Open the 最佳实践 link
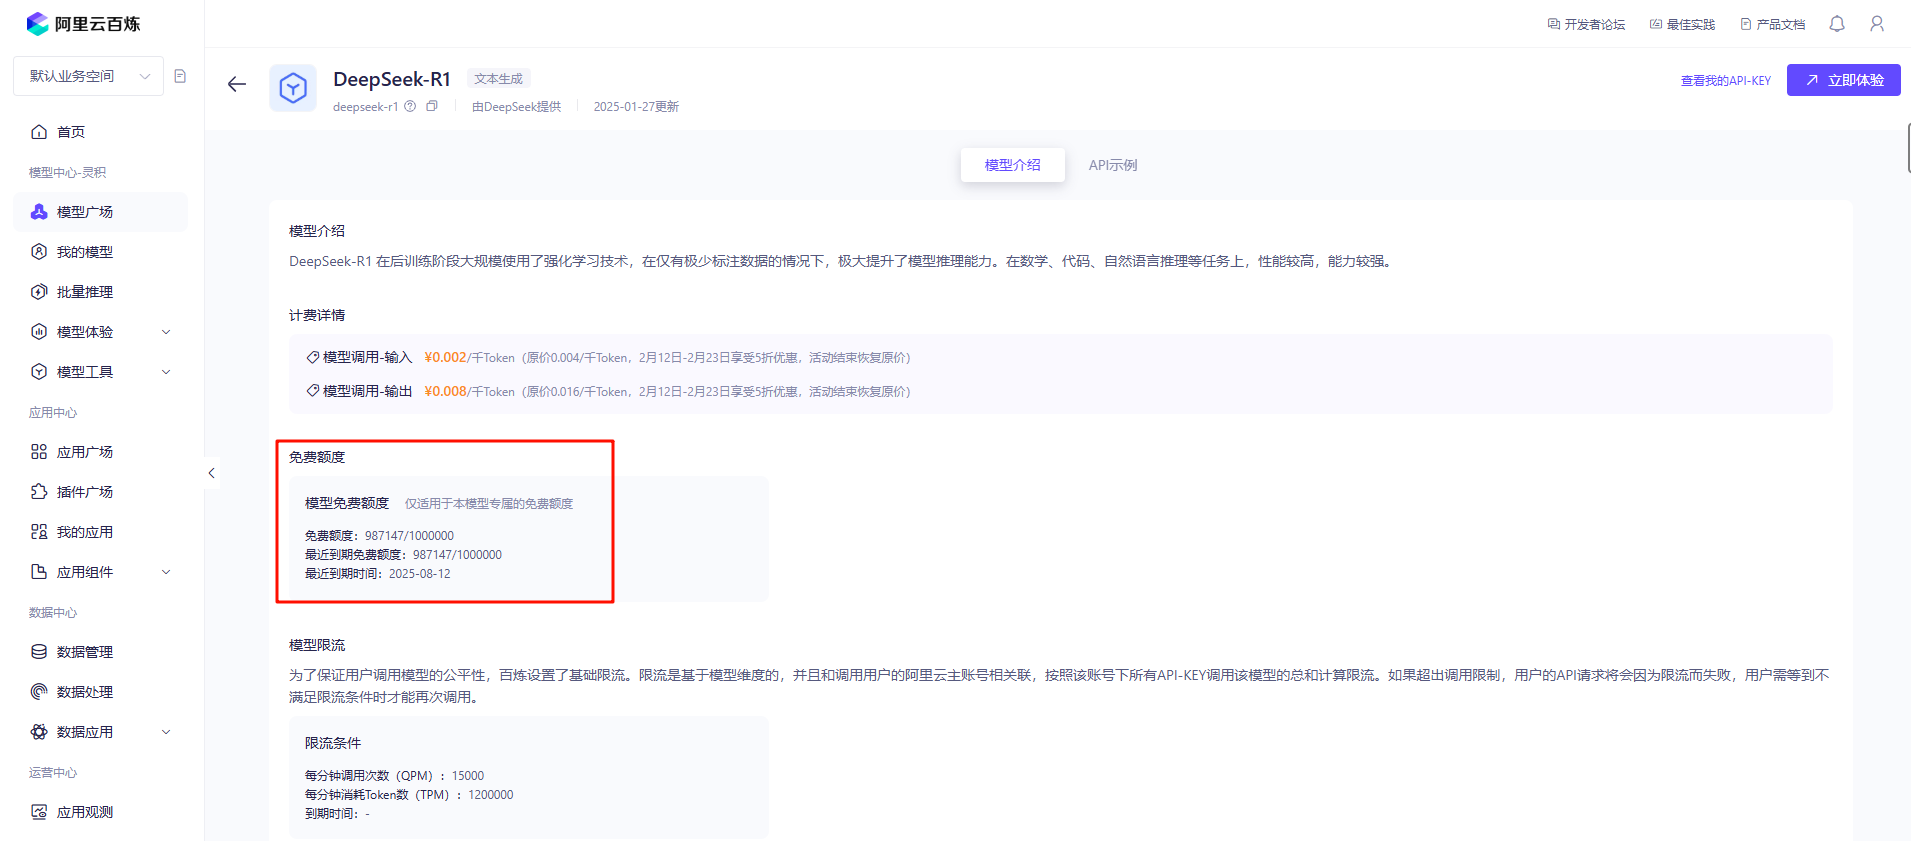The width and height of the screenshot is (1911, 841). pyautogui.click(x=1682, y=24)
